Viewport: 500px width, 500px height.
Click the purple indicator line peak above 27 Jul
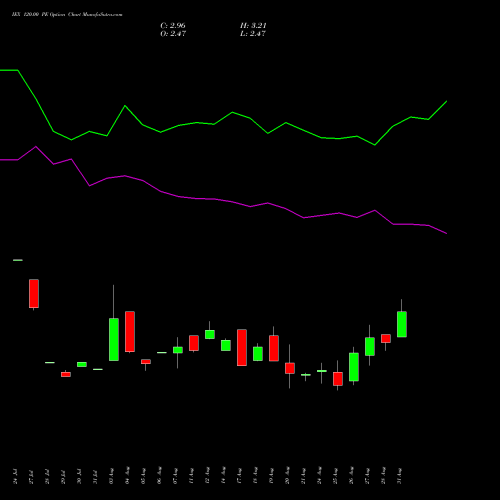pyautogui.click(x=36, y=147)
